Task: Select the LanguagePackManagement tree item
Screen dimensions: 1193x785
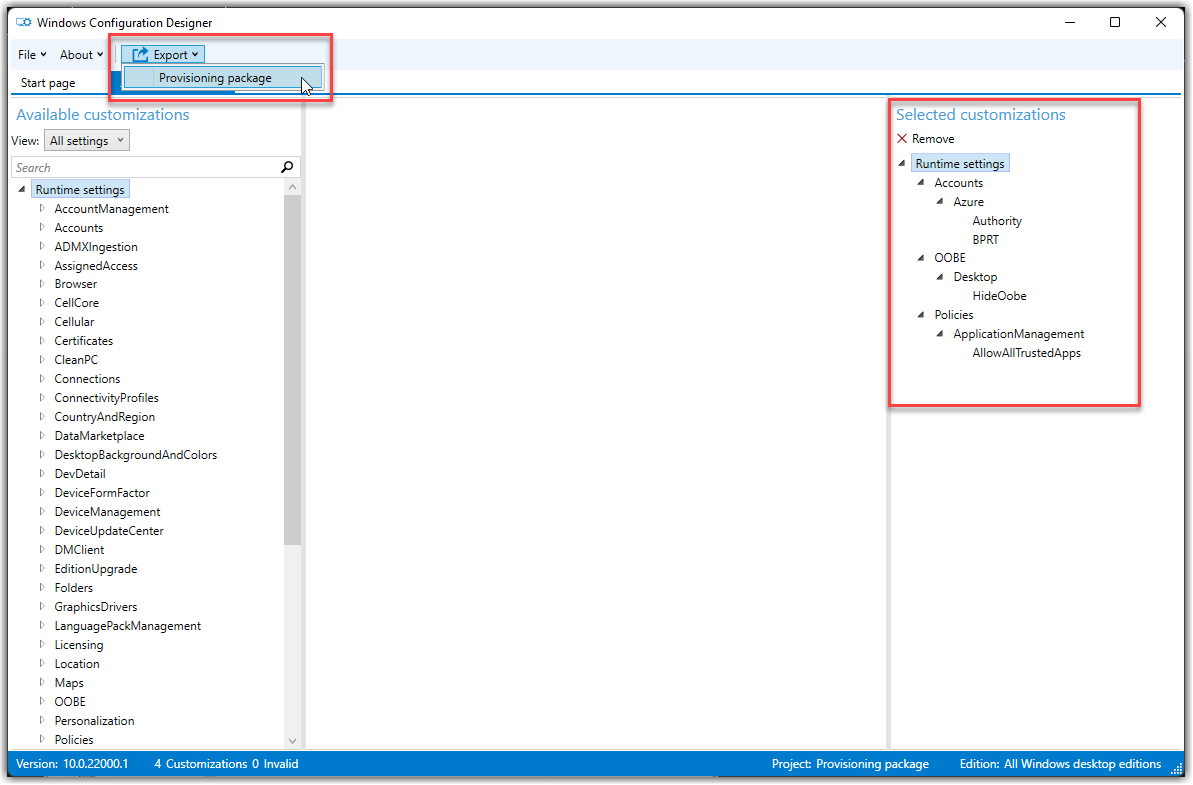Action: click(x=128, y=626)
